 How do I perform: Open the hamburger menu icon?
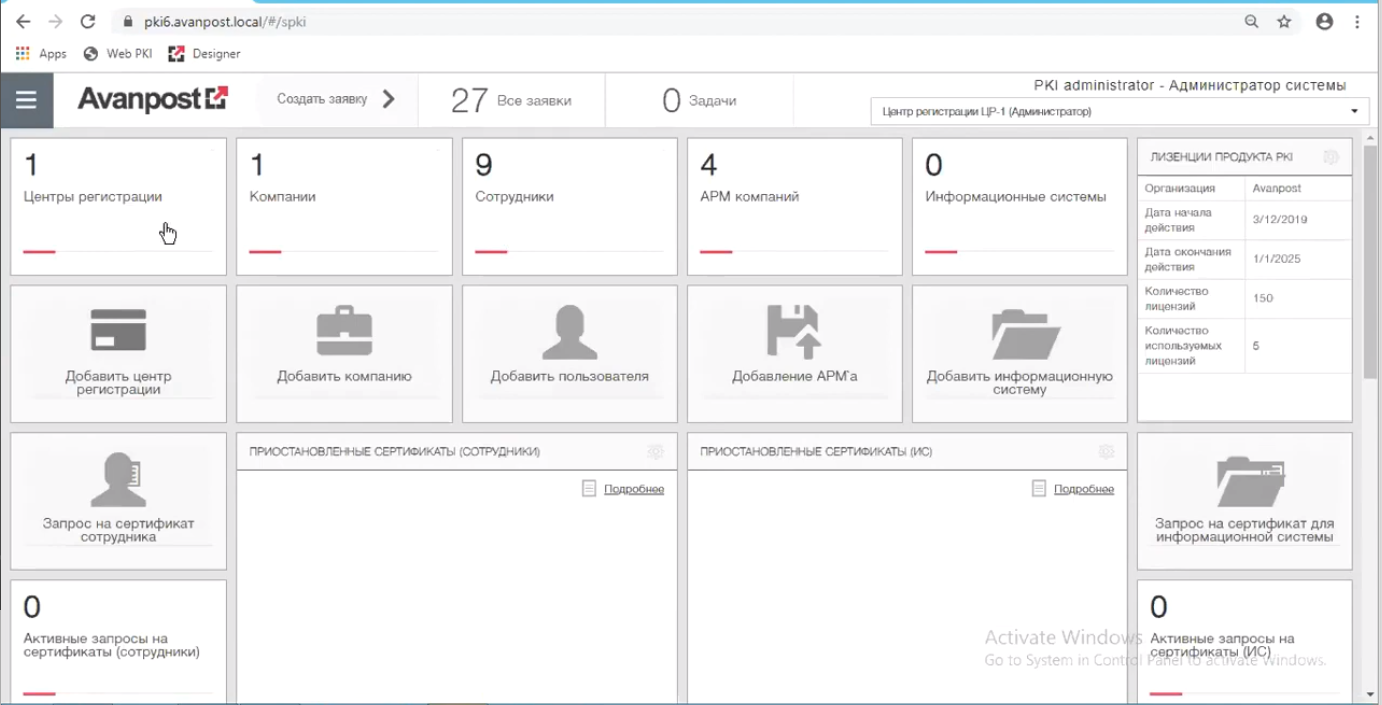(26, 100)
